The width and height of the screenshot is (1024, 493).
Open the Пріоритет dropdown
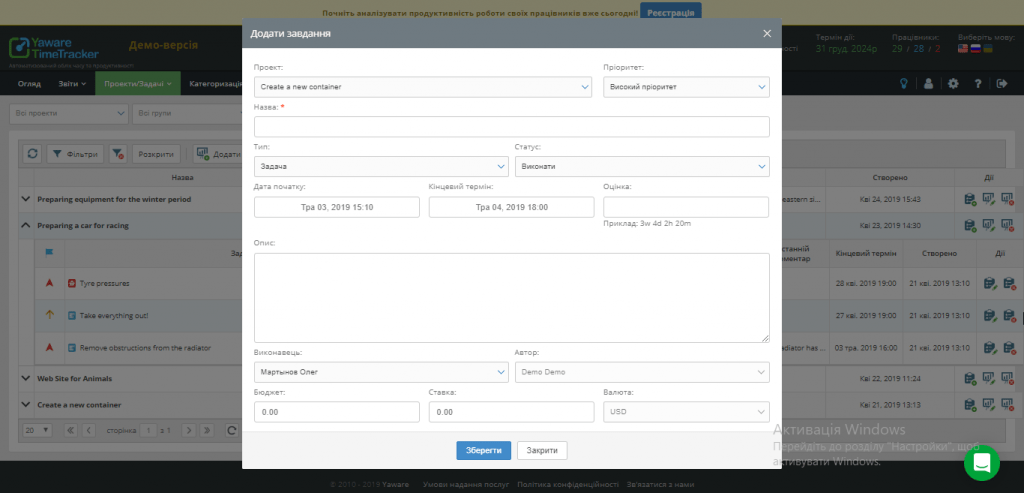point(686,87)
